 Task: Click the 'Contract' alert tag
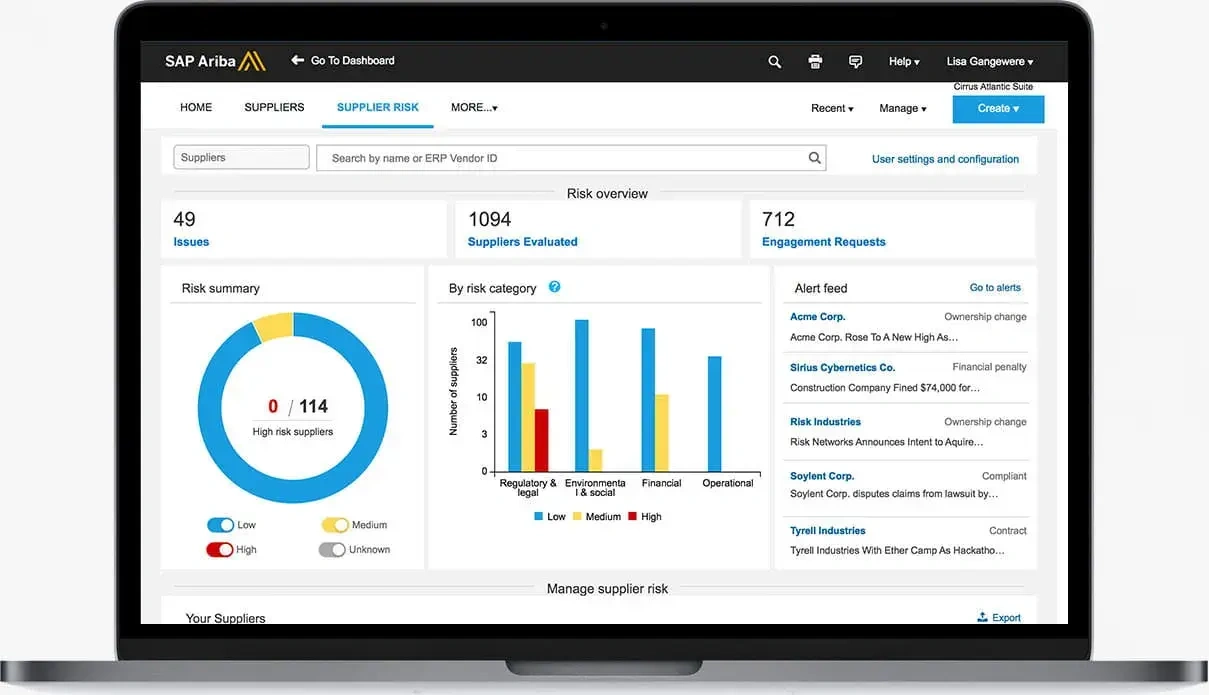coord(1008,531)
